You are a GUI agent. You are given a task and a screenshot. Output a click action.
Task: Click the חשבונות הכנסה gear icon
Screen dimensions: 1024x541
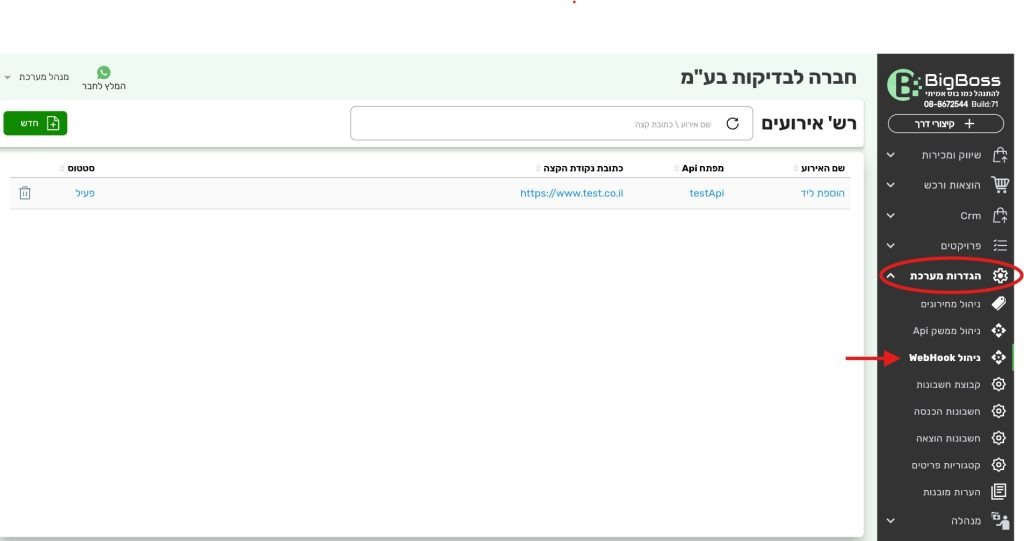(x=999, y=411)
